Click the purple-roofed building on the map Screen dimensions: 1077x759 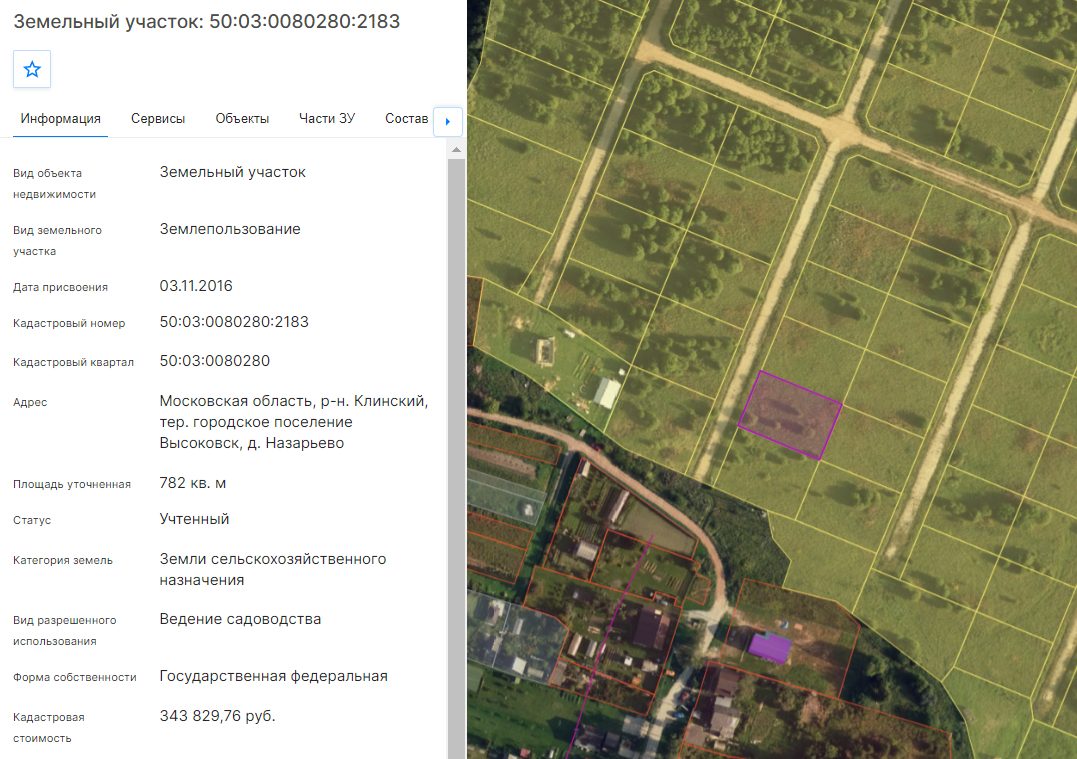769,648
